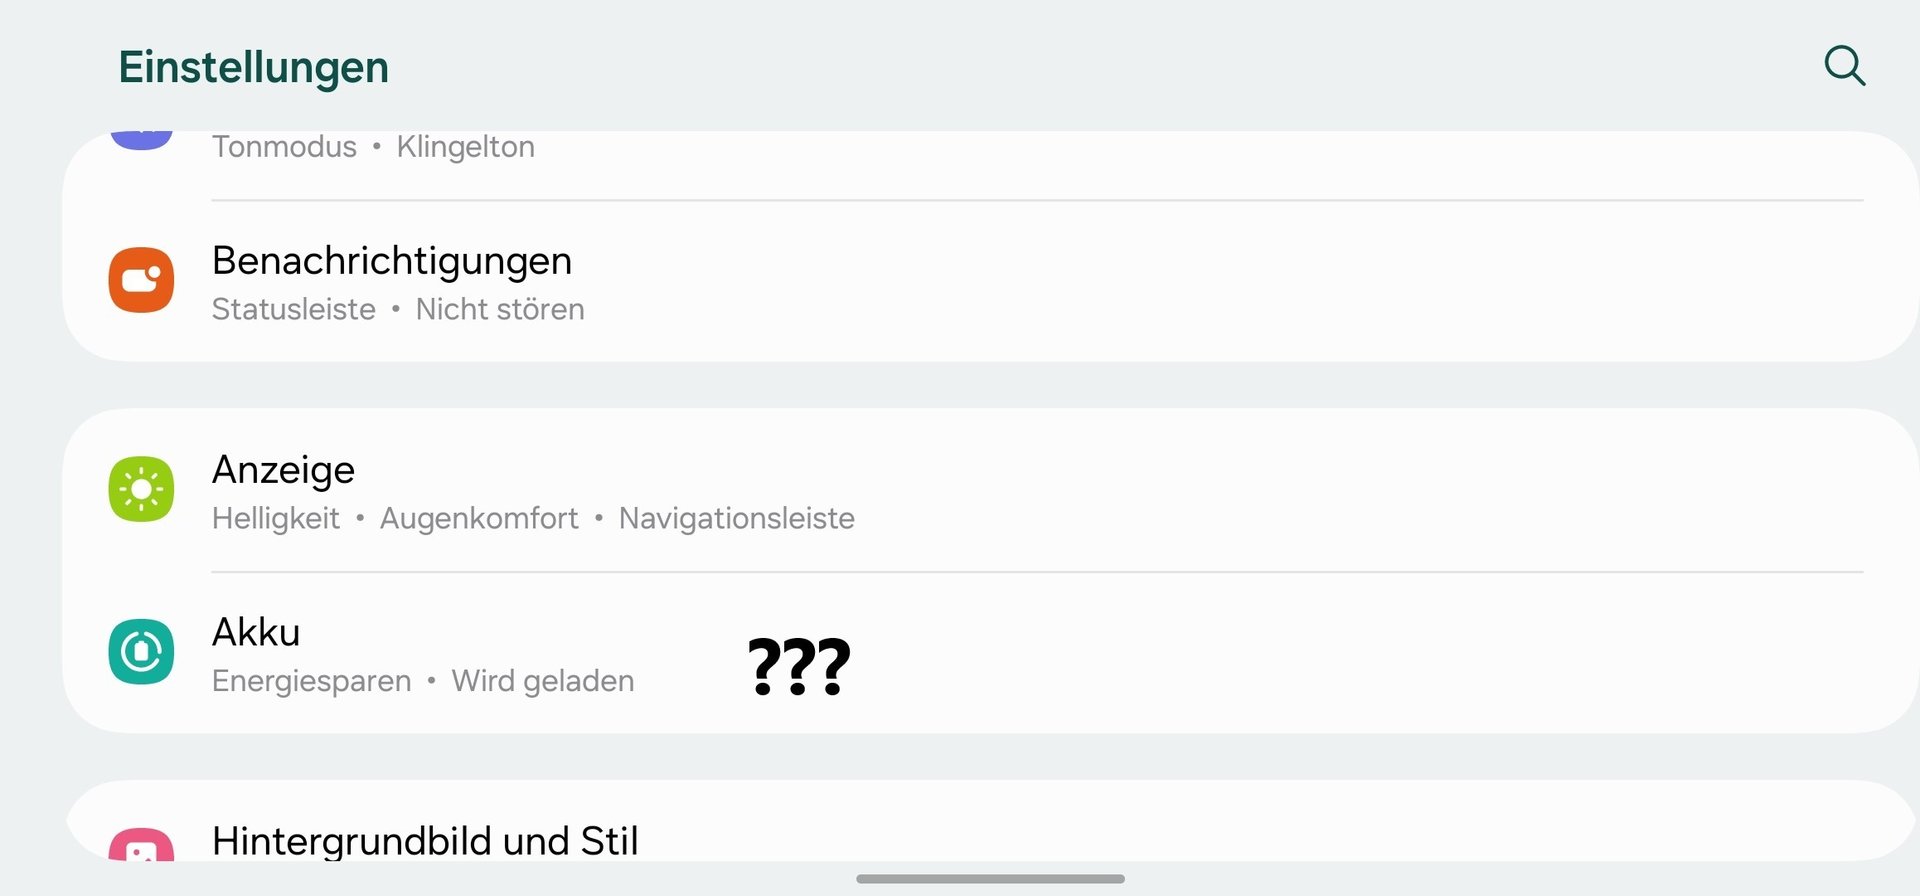Open the Benachrichtigungen settings entry
The height and width of the screenshot is (896, 1920).
tap(392, 261)
